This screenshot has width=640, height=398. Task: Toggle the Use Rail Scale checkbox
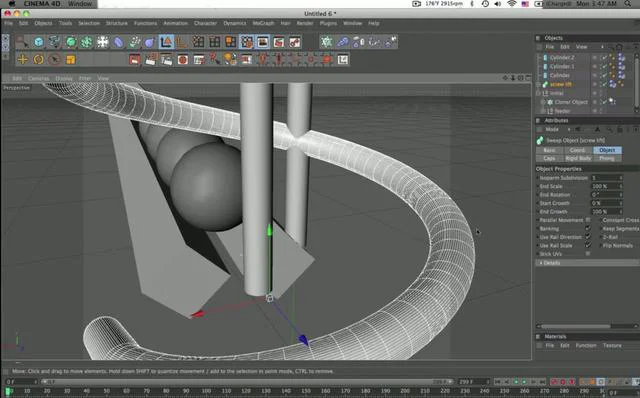coord(588,245)
